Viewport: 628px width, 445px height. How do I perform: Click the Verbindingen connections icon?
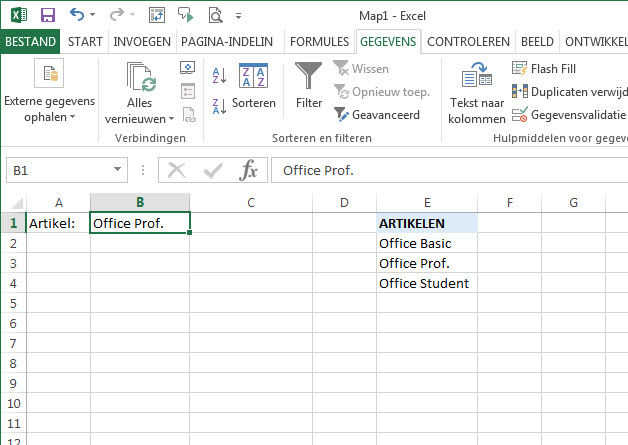coord(187,68)
